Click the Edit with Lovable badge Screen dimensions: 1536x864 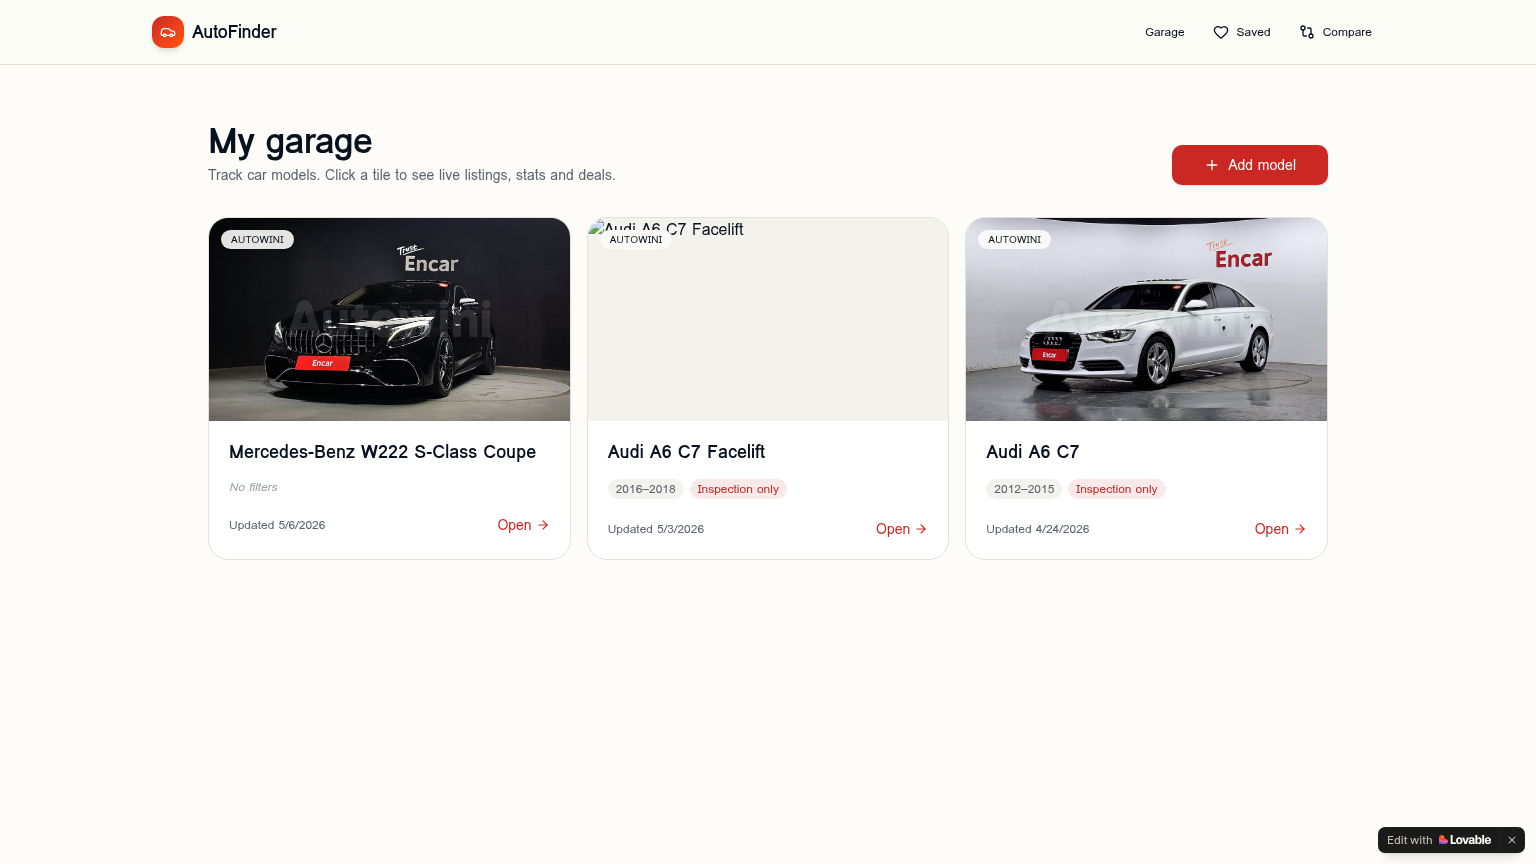(x=1439, y=840)
